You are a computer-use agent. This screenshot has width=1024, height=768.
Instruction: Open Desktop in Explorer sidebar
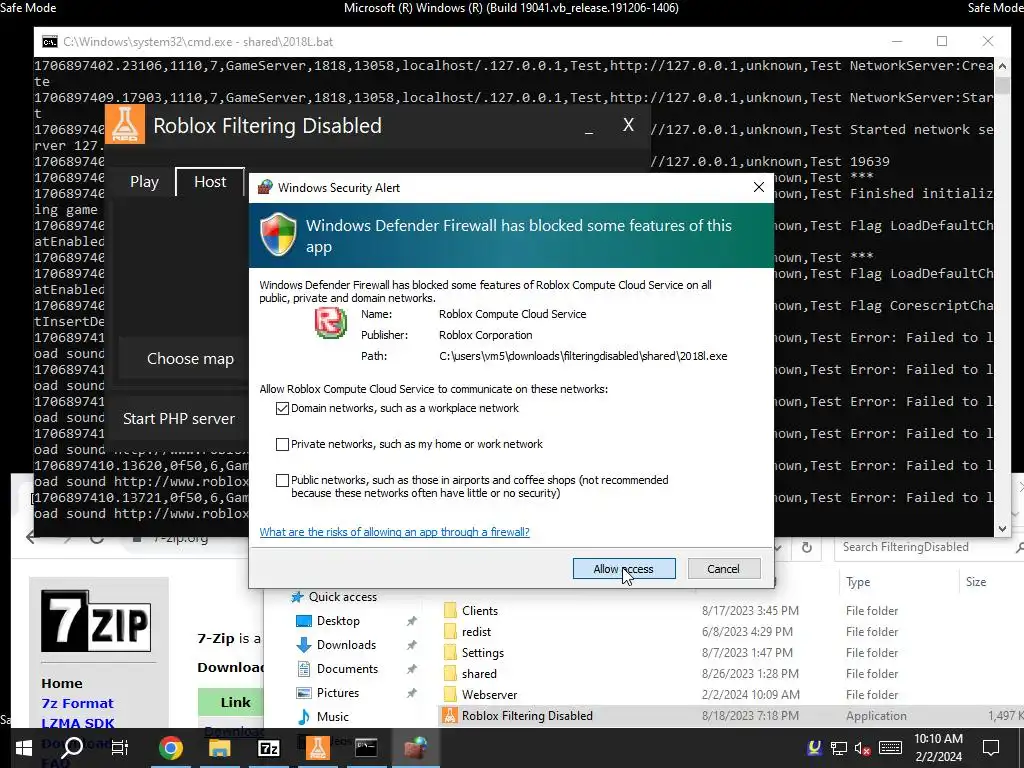tap(338, 621)
